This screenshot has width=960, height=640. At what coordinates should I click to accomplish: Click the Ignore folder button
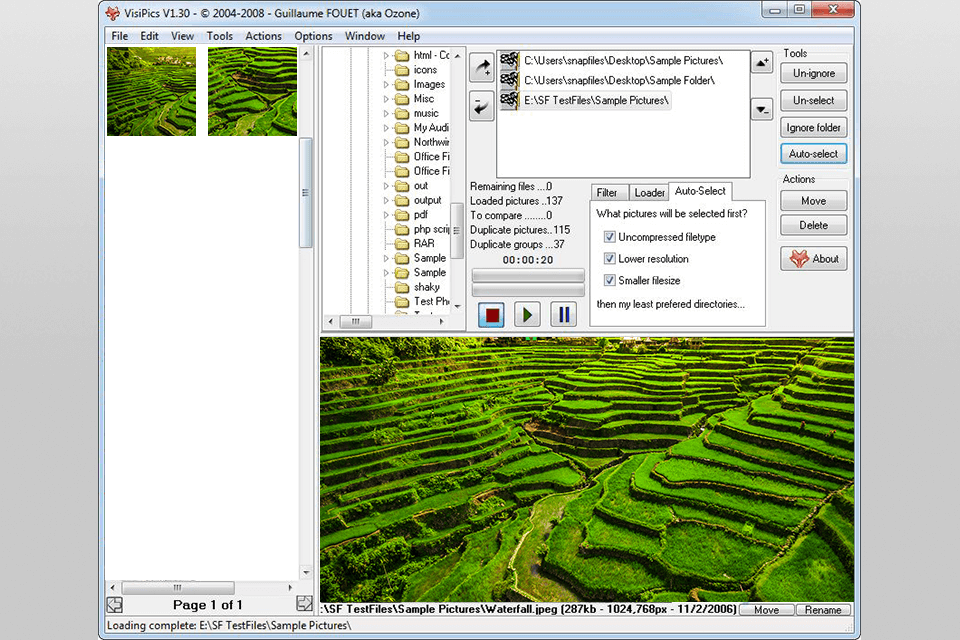coord(813,128)
